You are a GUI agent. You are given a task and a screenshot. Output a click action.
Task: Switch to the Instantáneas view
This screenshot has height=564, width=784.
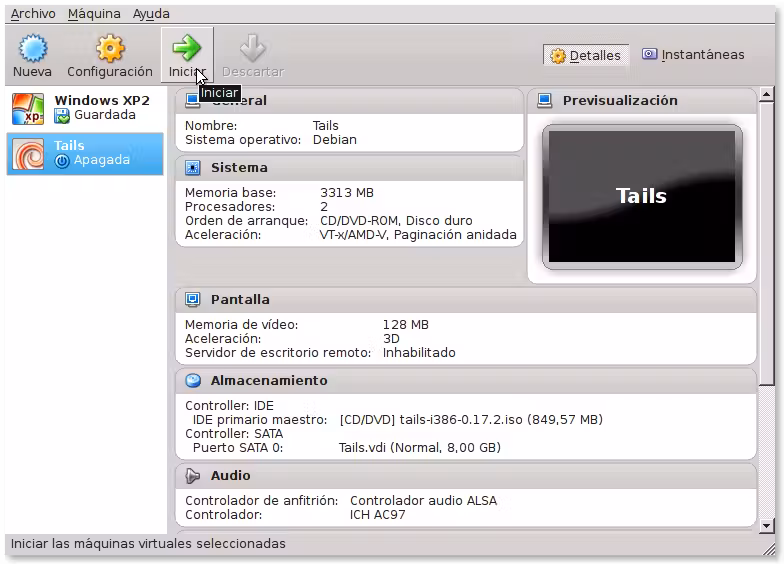tap(694, 54)
